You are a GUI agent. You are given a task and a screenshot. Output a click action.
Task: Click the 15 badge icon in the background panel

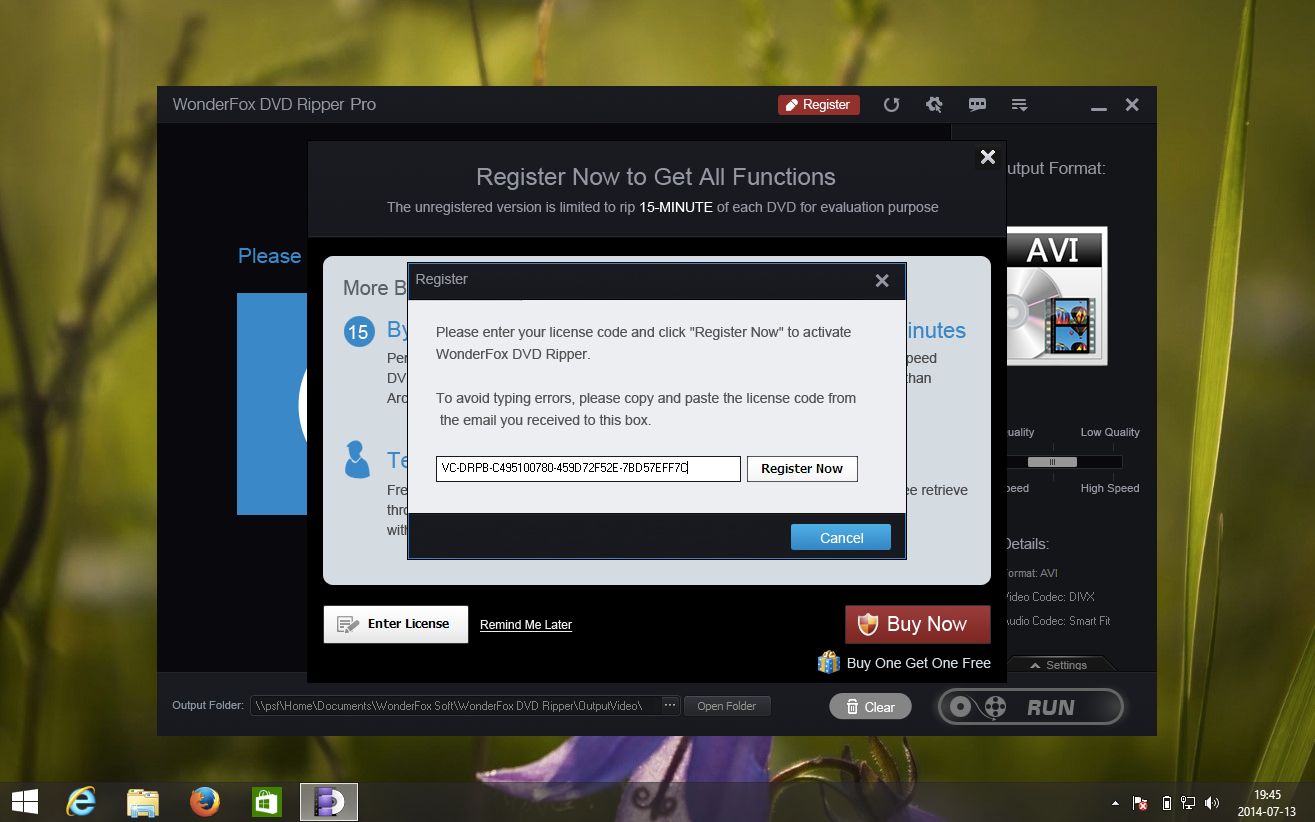(x=359, y=332)
